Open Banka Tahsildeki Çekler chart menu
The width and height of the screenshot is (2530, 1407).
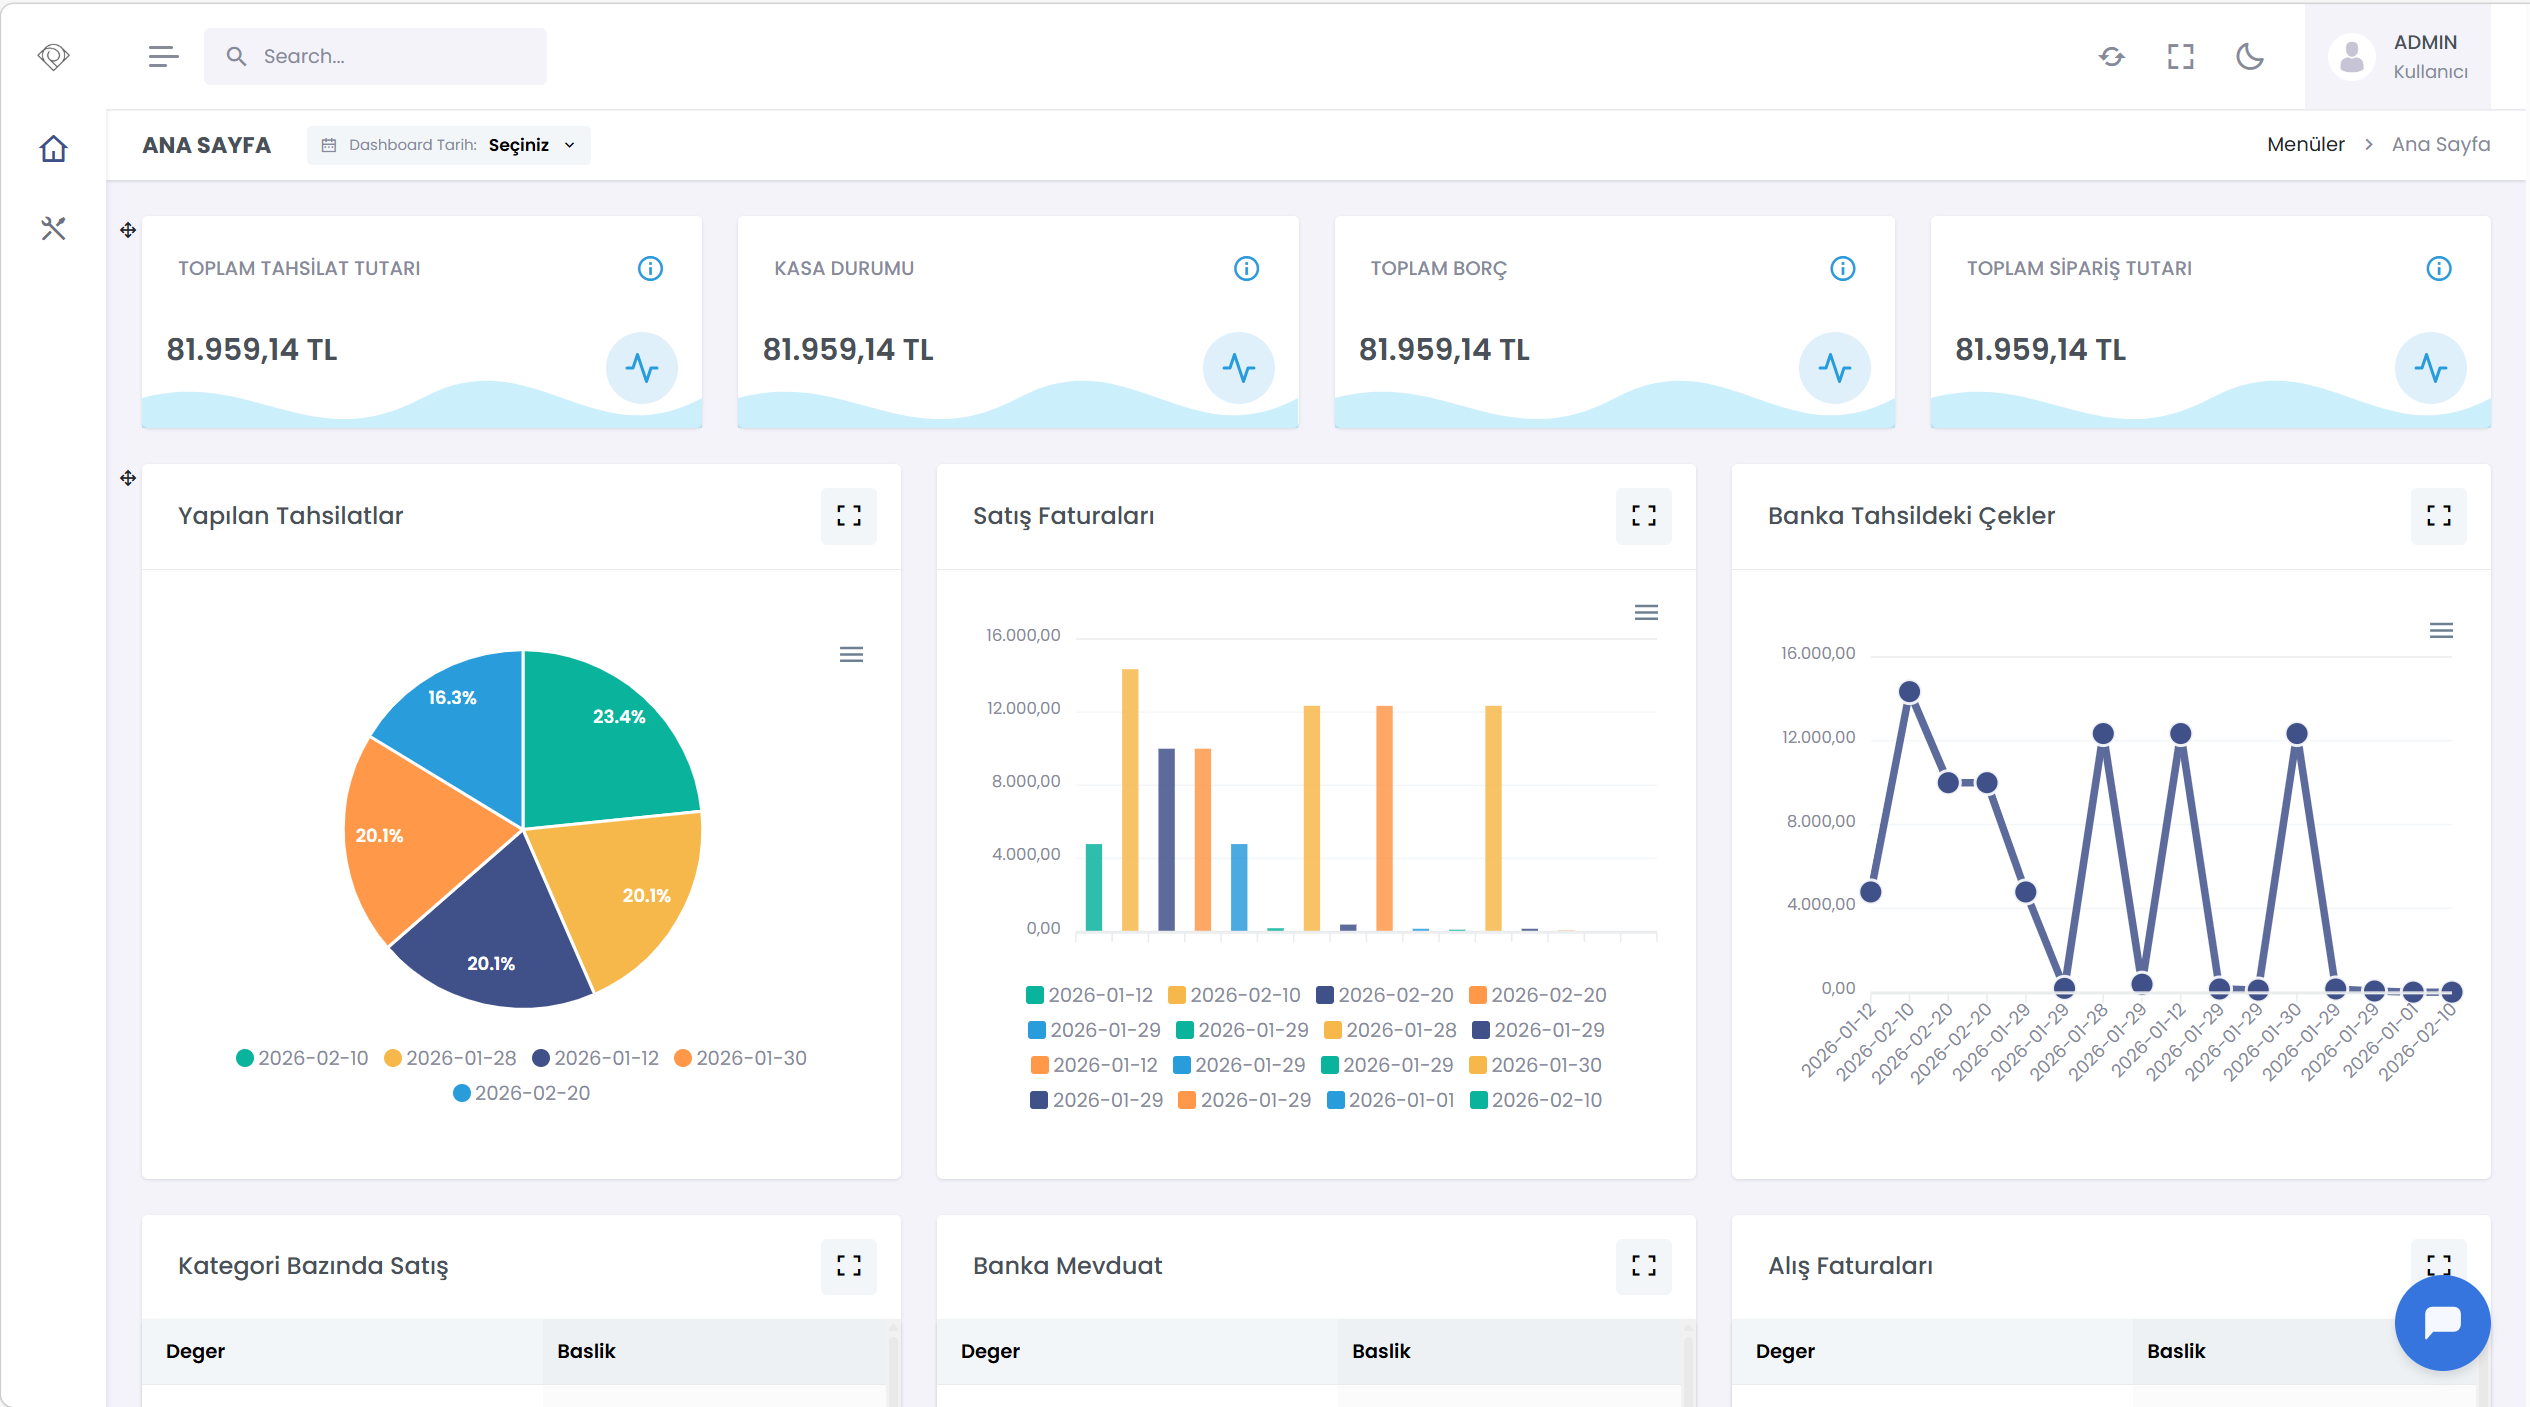click(2441, 630)
